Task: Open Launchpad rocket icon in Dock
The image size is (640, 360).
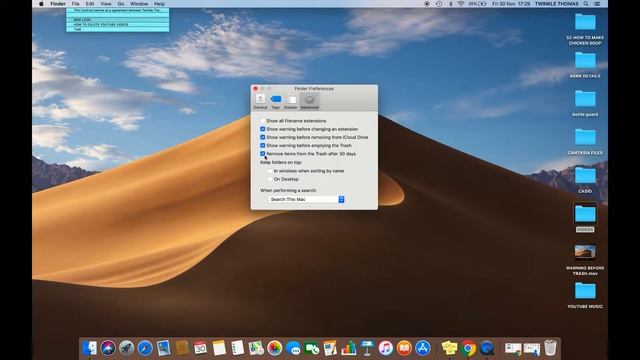Action: point(127,348)
